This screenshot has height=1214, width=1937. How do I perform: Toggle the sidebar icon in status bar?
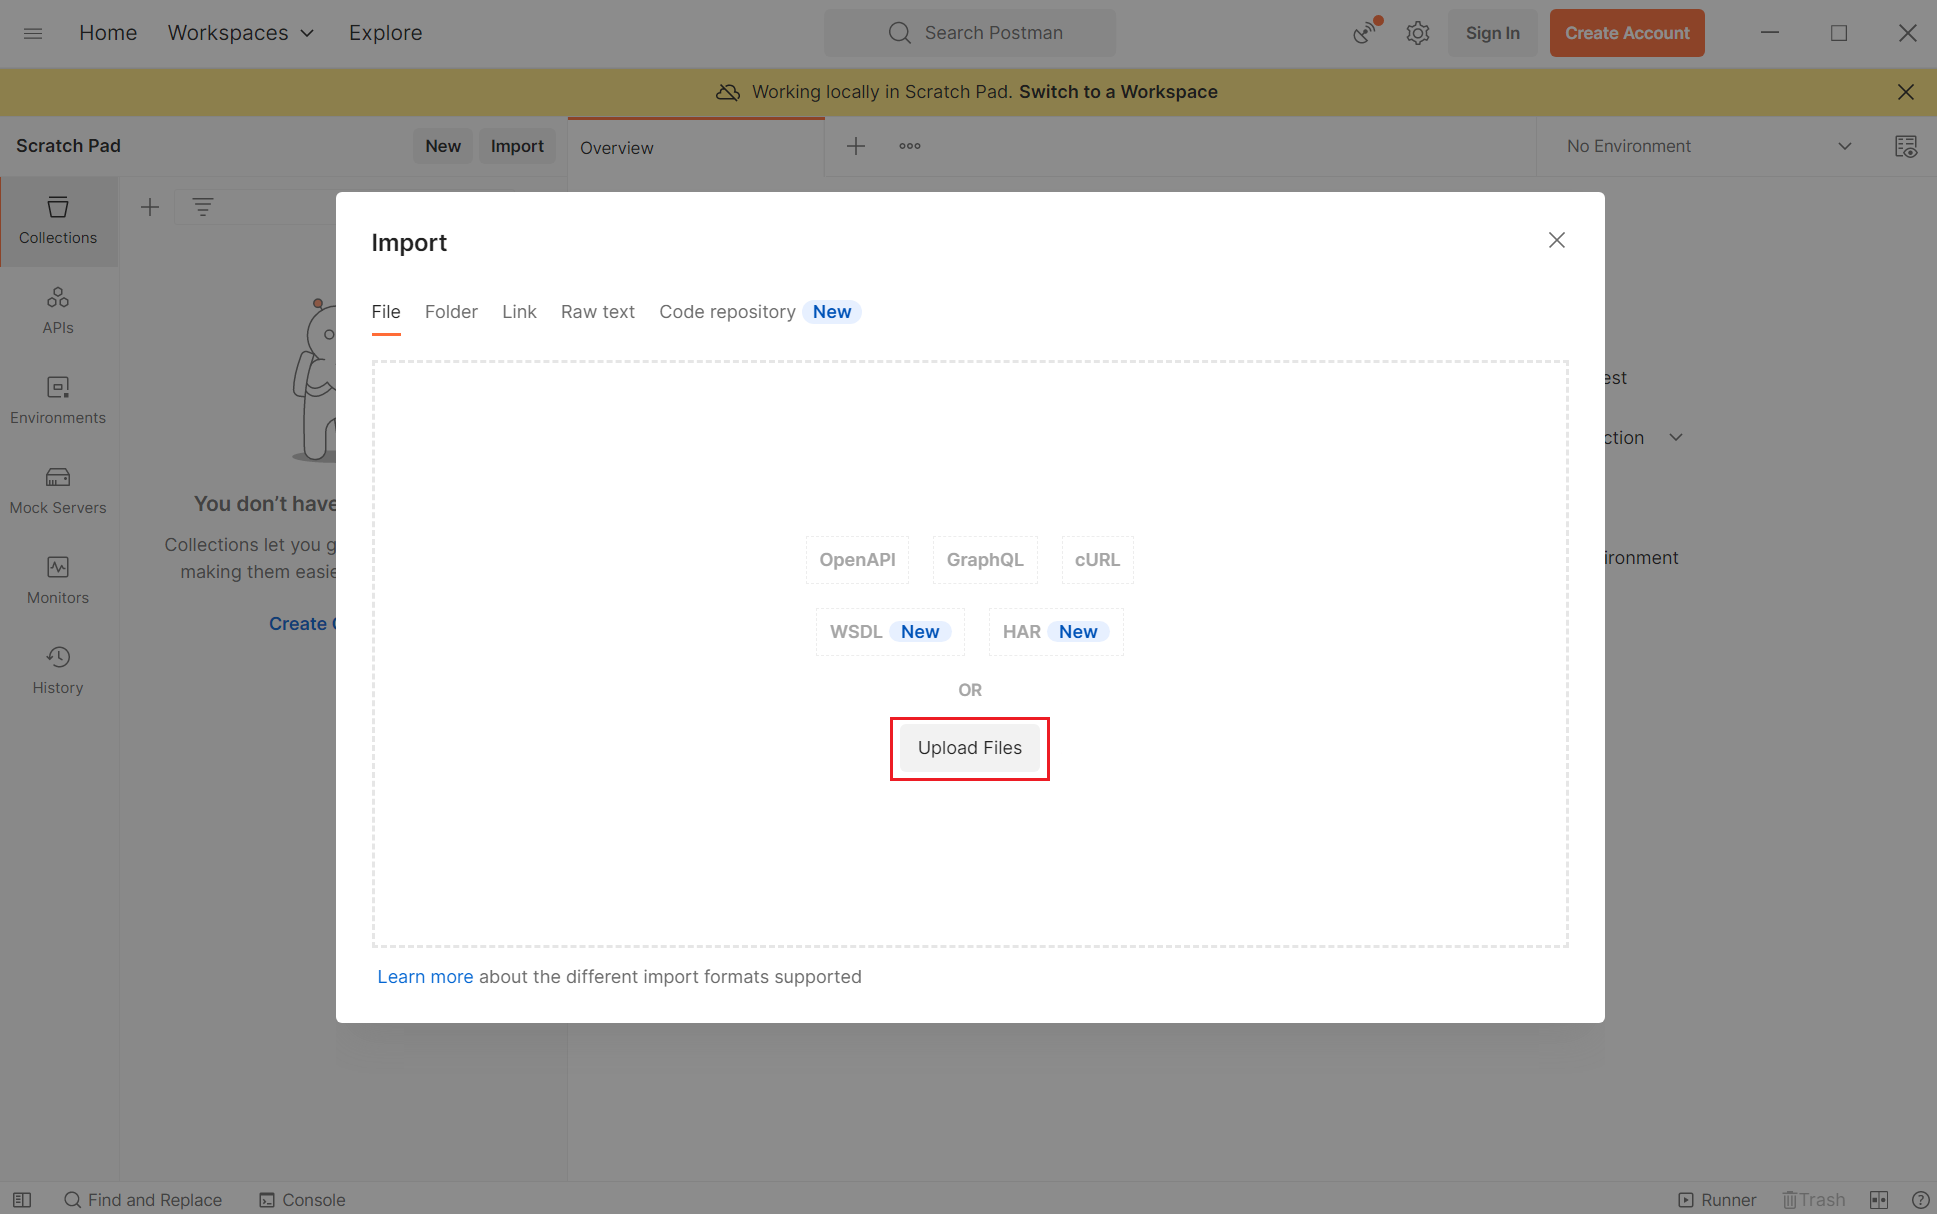tap(22, 1200)
